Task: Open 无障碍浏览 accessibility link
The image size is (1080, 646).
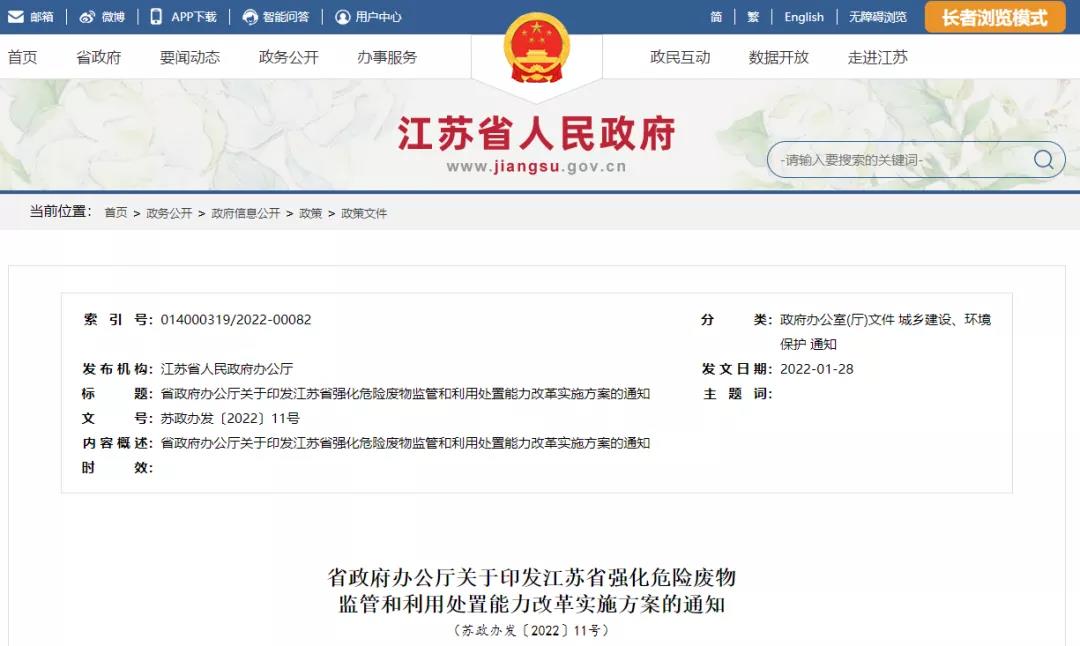Action: [x=878, y=17]
